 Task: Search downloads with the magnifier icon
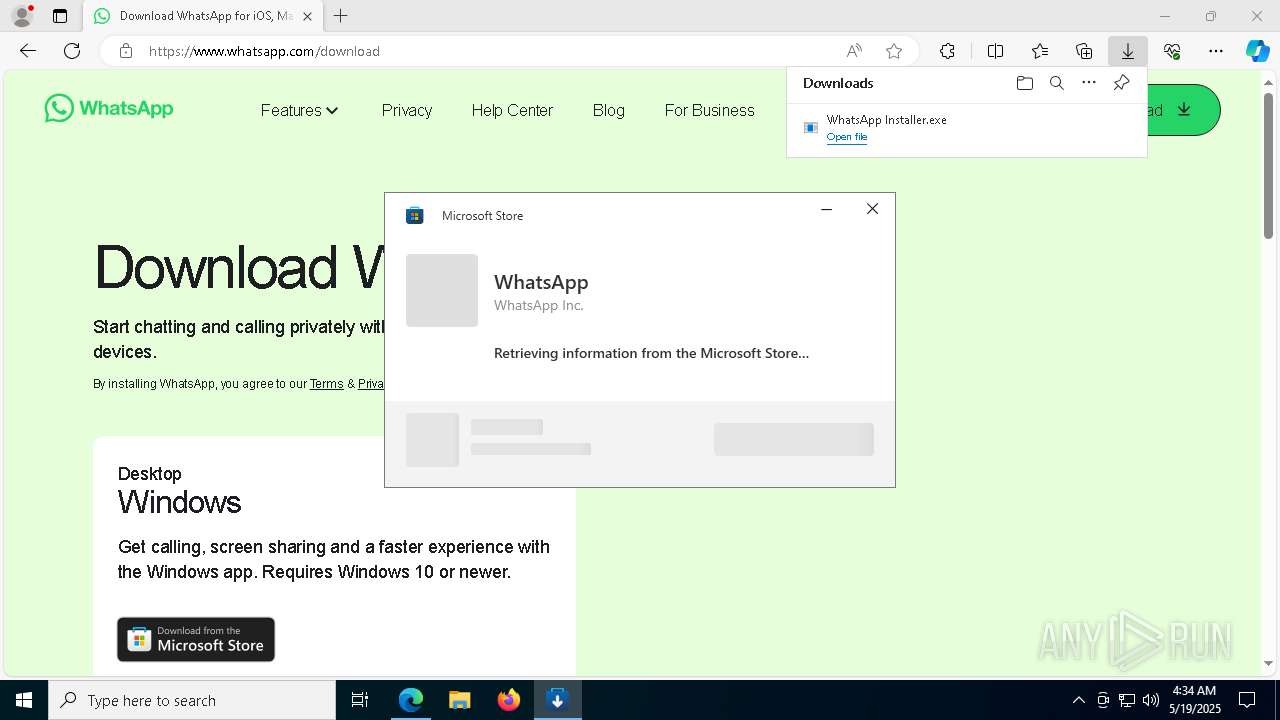[x=1057, y=83]
